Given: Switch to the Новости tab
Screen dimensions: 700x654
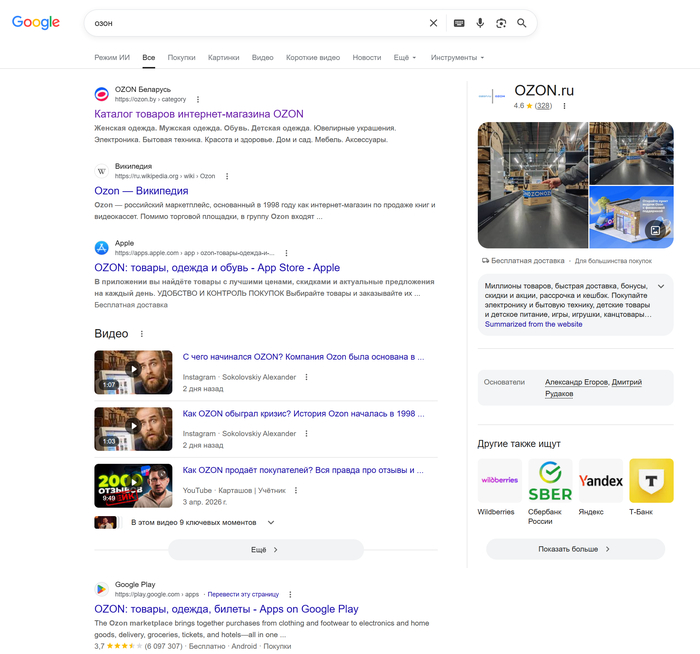Looking at the screenshot, I should [x=367, y=58].
